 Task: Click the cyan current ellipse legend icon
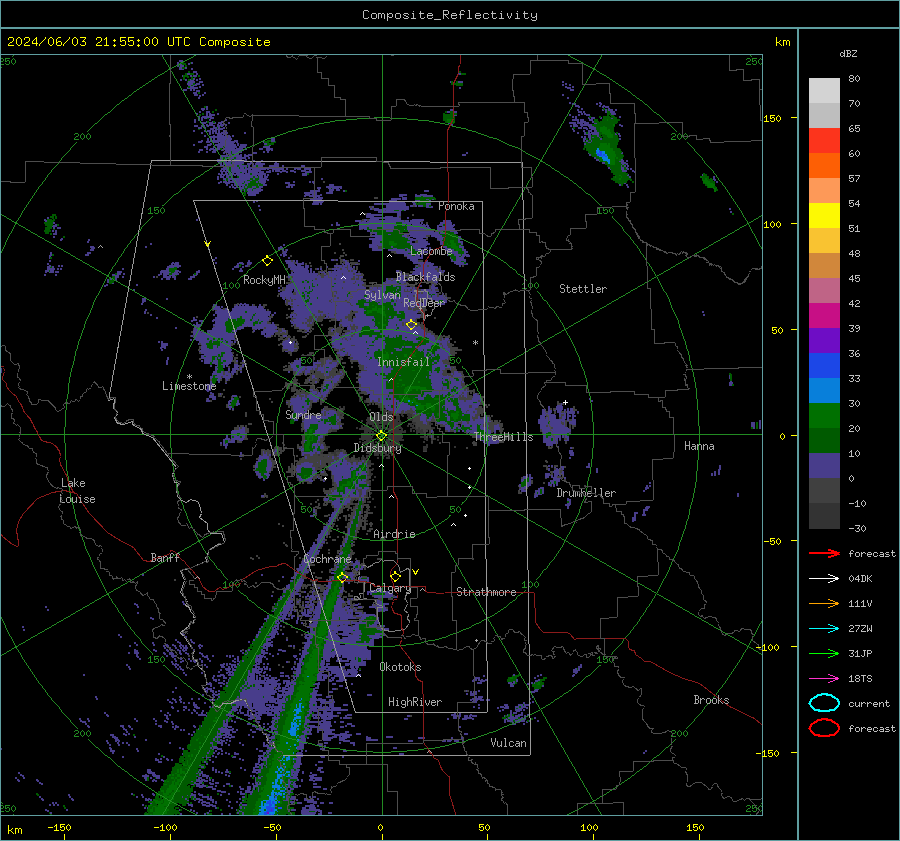point(824,703)
